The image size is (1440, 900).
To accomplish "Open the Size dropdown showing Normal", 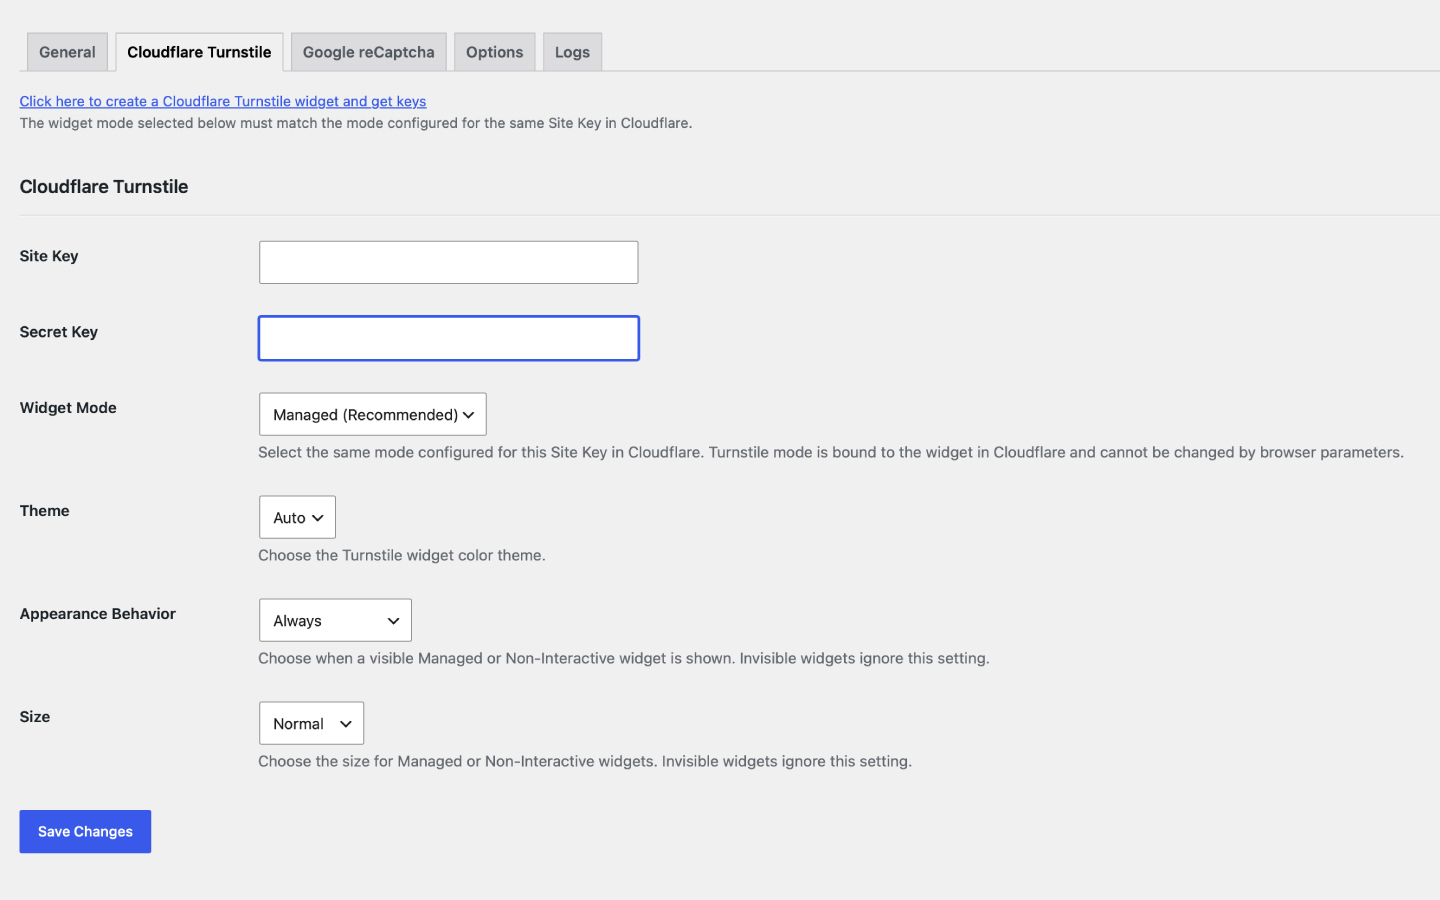I will 311,723.
